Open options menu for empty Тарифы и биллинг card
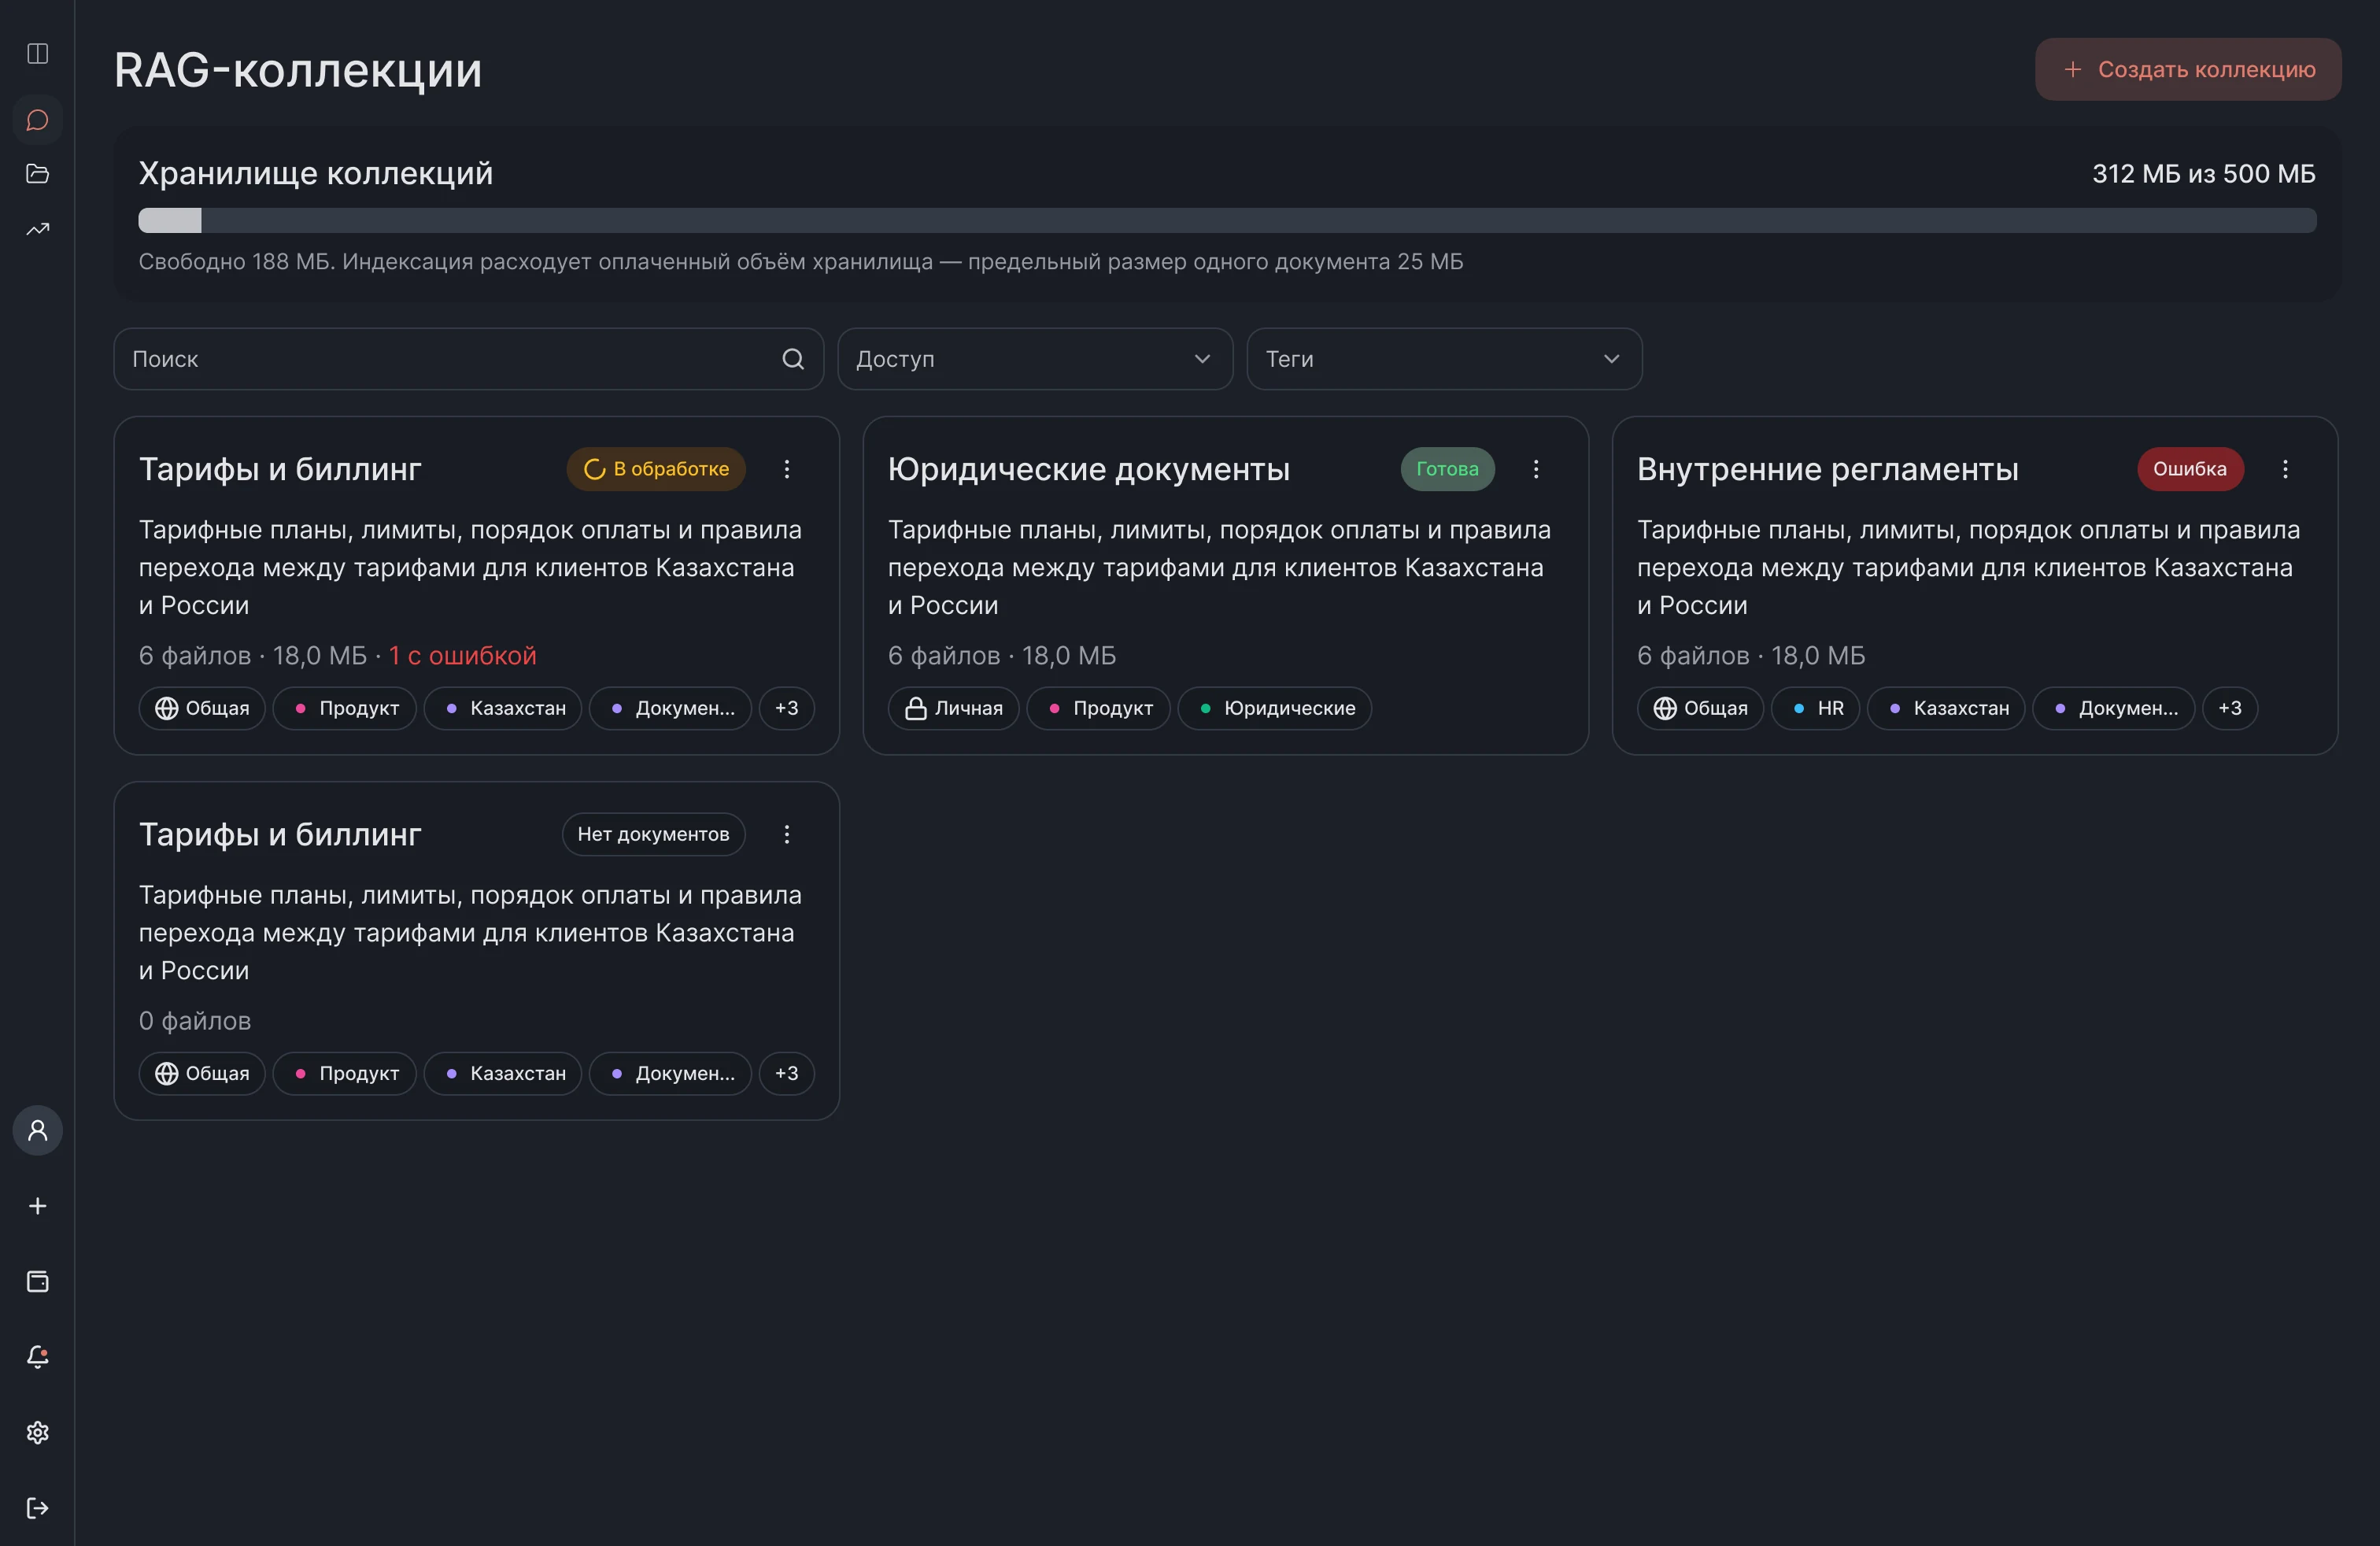Image resolution: width=2380 pixels, height=1546 pixels. coord(787,834)
